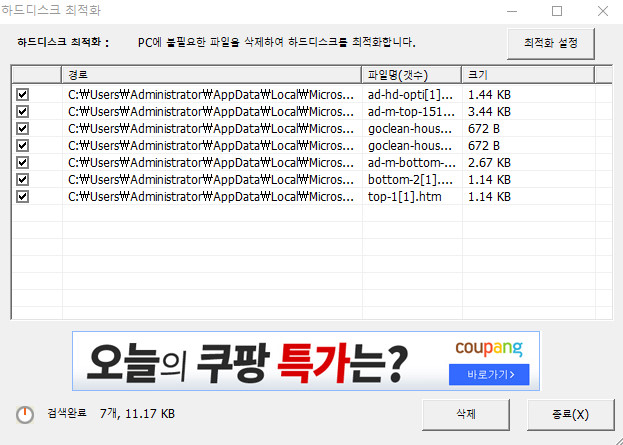
Task: Click the 종료(X) exit button
Action: [570, 415]
